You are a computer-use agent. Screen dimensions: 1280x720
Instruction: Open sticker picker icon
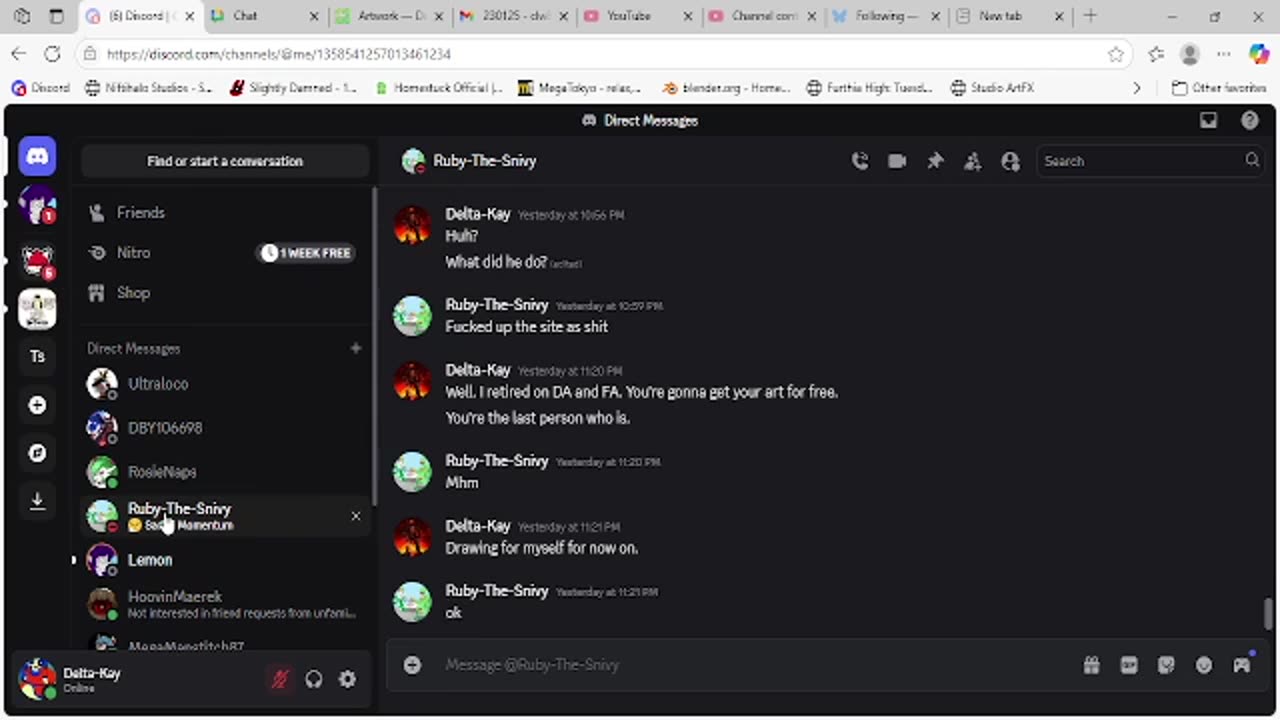1166,665
